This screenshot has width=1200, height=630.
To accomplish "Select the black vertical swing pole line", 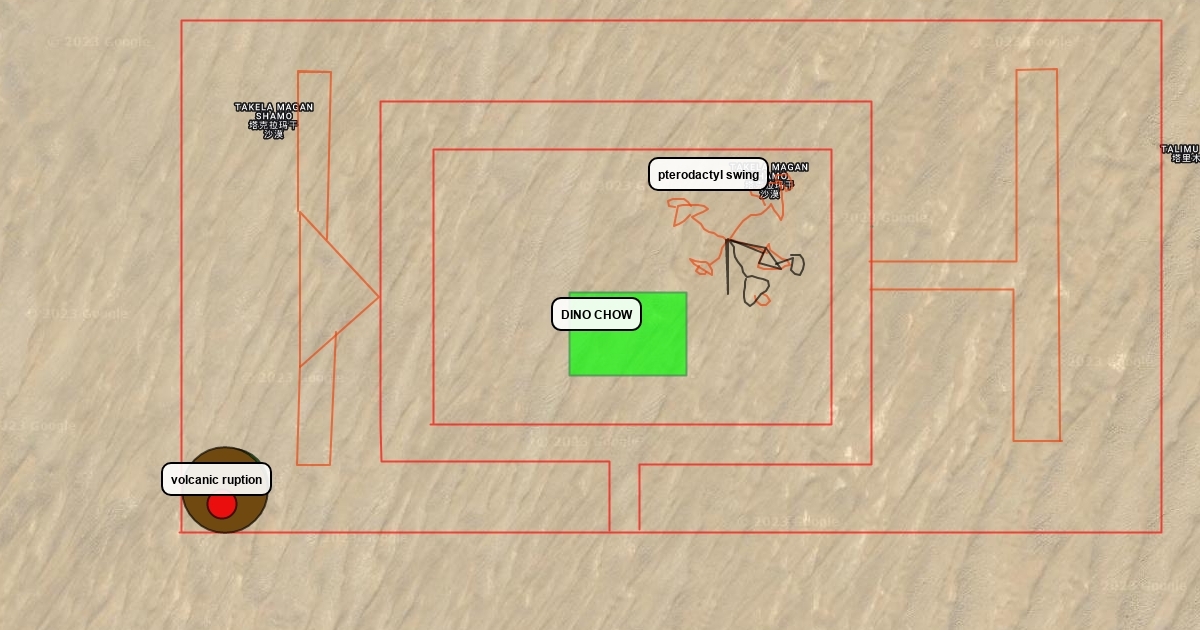I will [728, 275].
